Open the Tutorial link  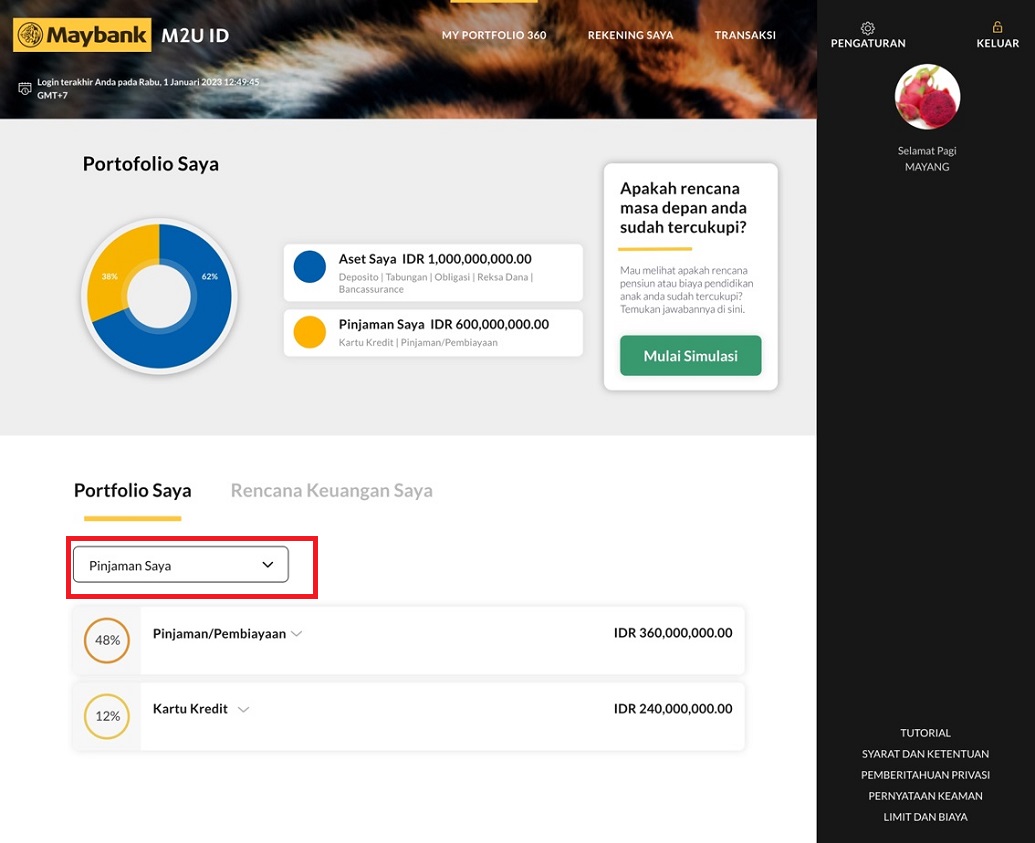925,733
